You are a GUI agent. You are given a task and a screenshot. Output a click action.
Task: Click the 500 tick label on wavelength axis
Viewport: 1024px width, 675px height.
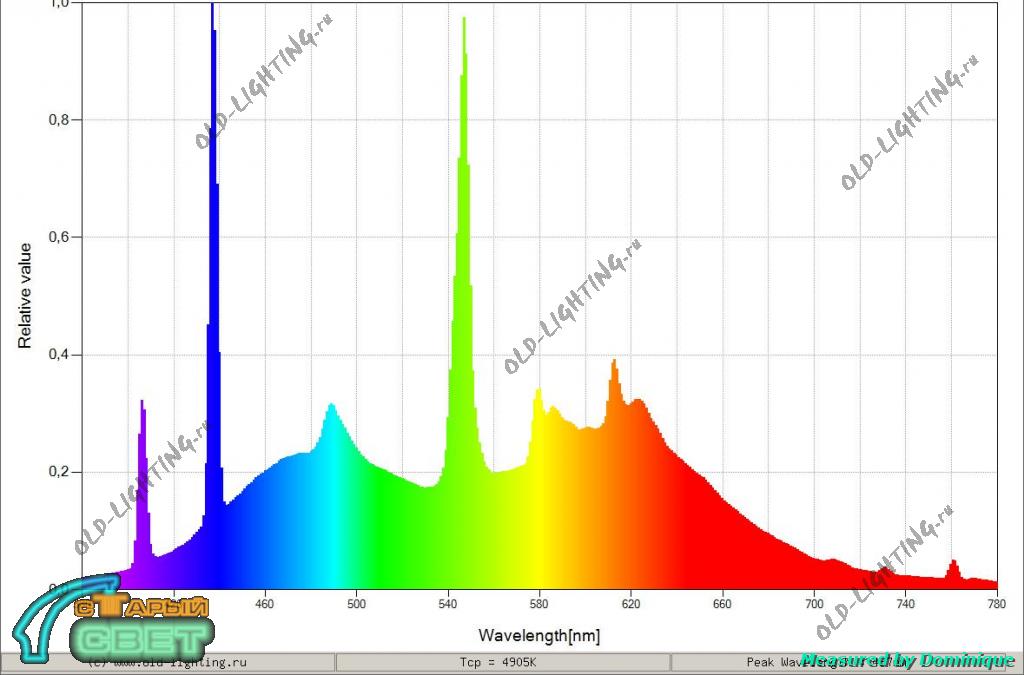[356, 604]
